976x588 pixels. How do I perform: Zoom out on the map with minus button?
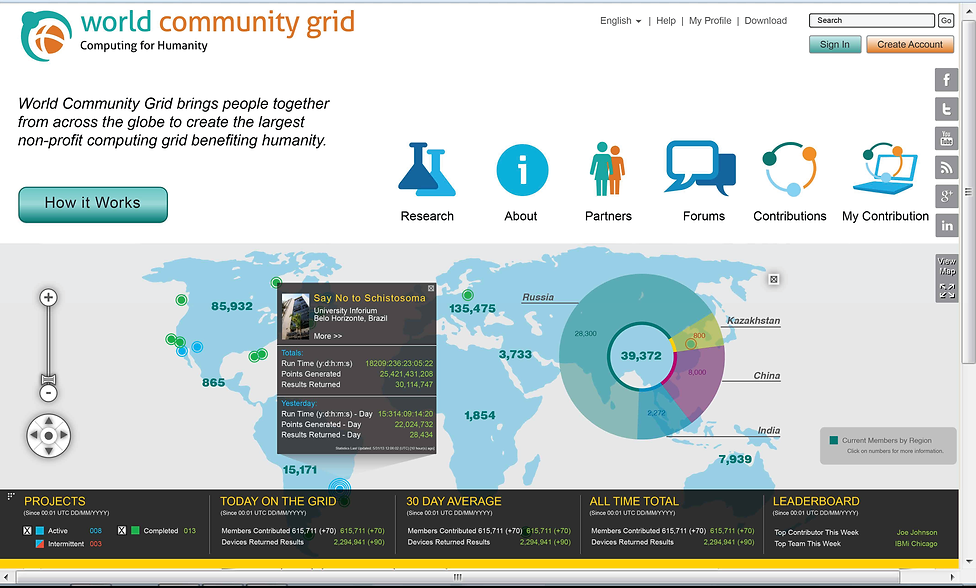pyautogui.click(x=49, y=393)
